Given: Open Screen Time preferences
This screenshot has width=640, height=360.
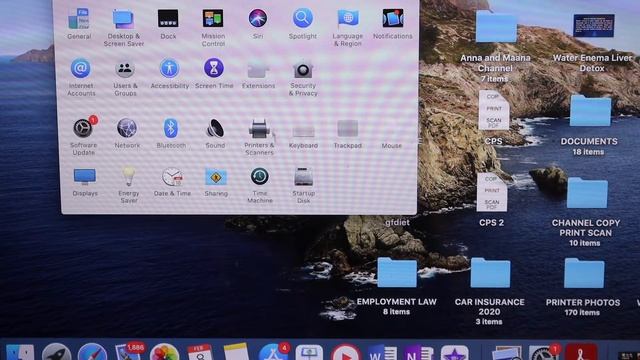Looking at the screenshot, I should (x=214, y=68).
